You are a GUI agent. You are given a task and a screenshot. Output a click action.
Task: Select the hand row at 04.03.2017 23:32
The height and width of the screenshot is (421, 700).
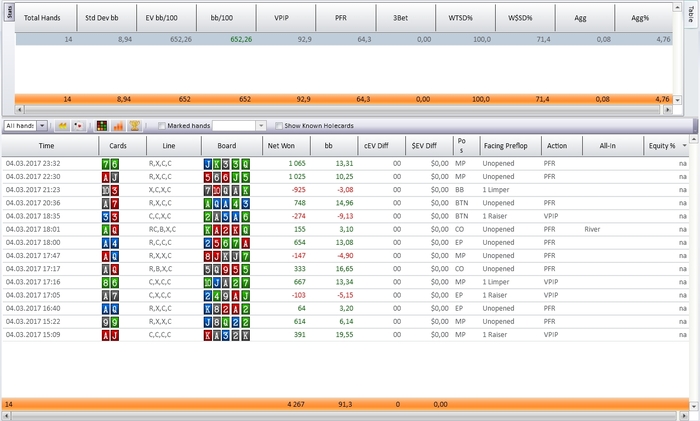coord(346,164)
